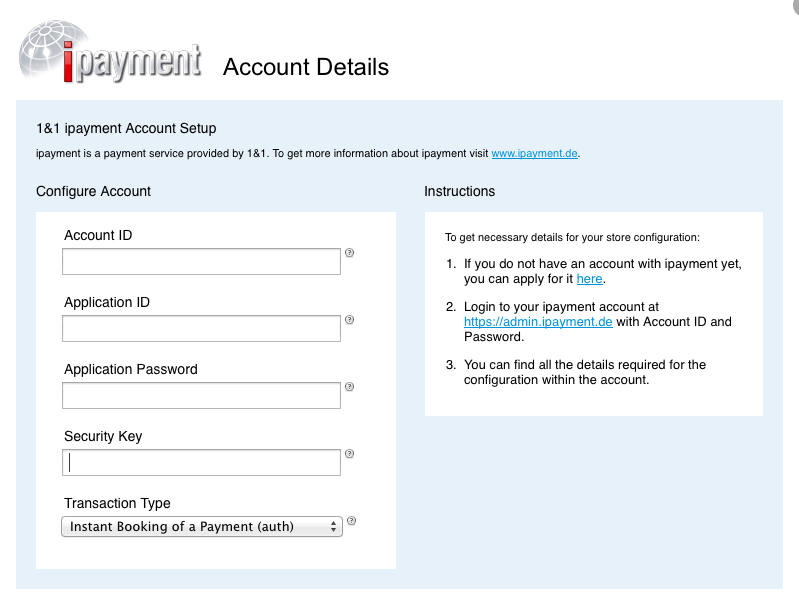Click the ipayment globe logo
799x606 pixels.
[110, 51]
